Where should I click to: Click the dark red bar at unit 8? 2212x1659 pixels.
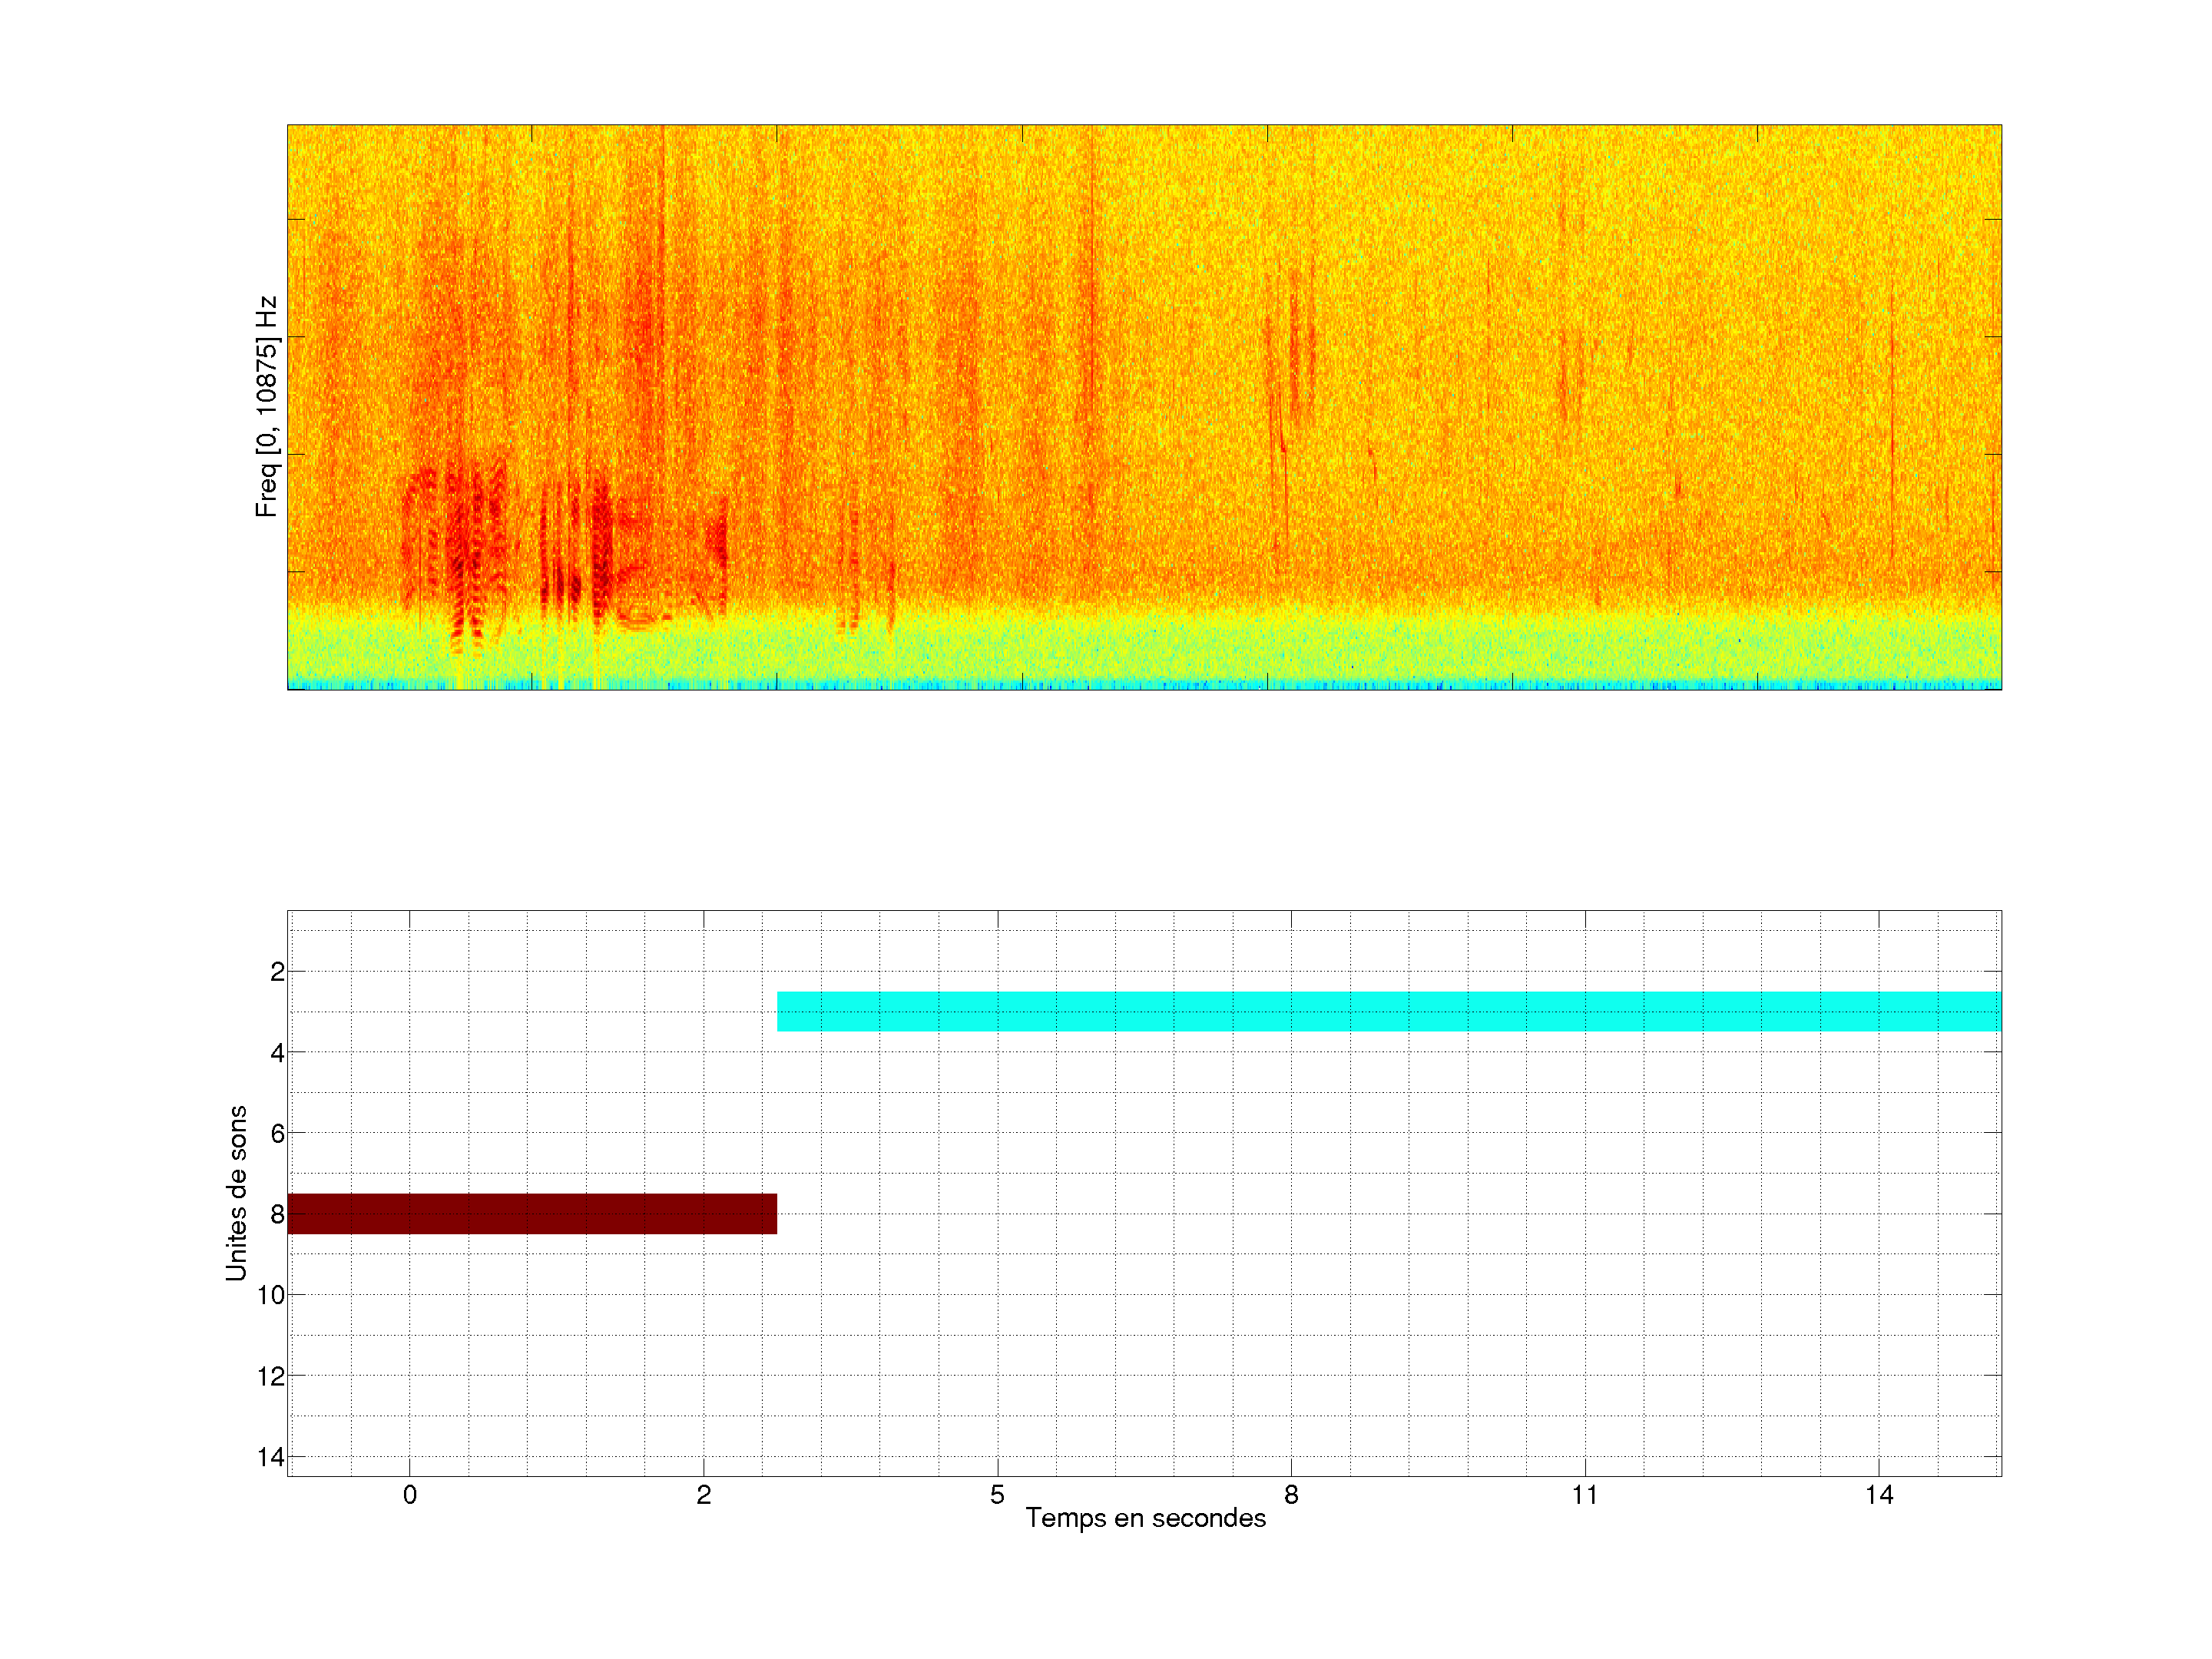(x=532, y=1213)
